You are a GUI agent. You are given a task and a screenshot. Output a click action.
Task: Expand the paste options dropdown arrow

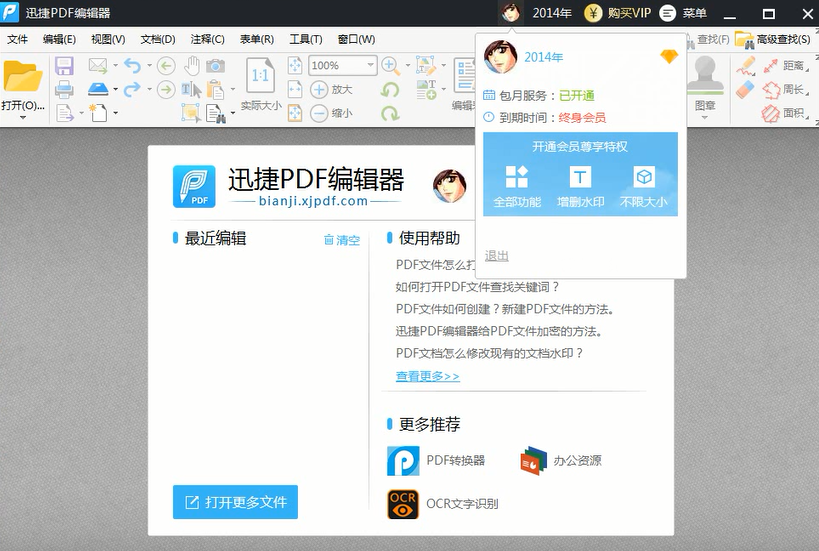pyautogui.click(x=232, y=89)
